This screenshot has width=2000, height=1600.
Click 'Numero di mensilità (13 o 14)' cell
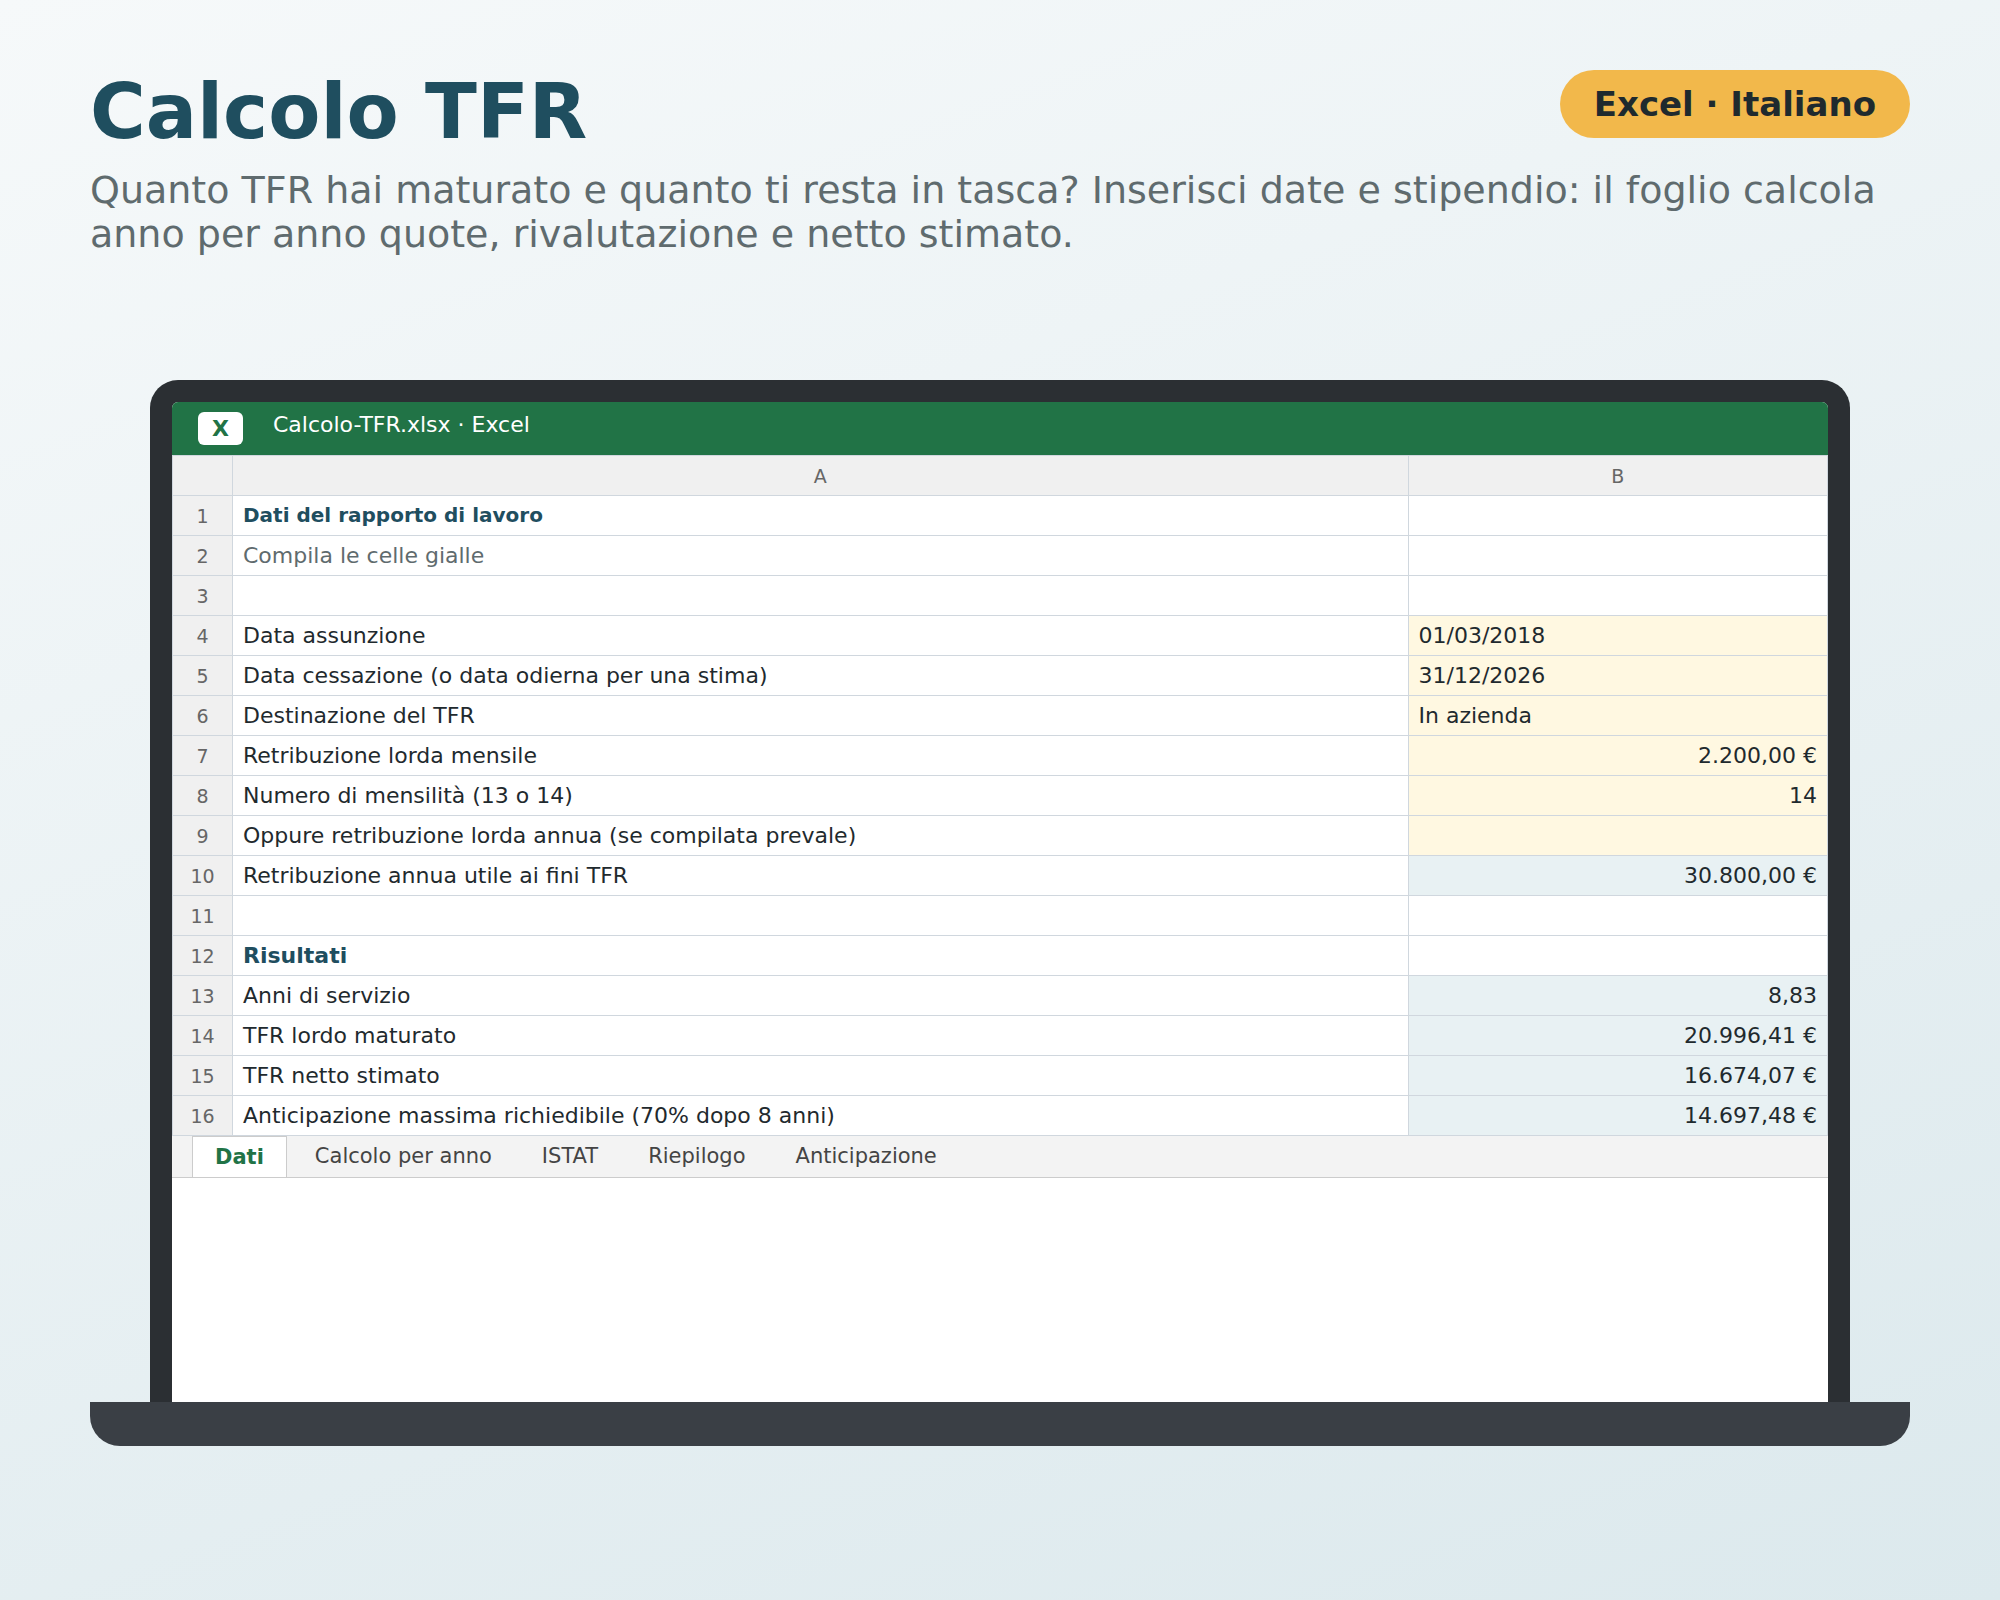pos(820,796)
